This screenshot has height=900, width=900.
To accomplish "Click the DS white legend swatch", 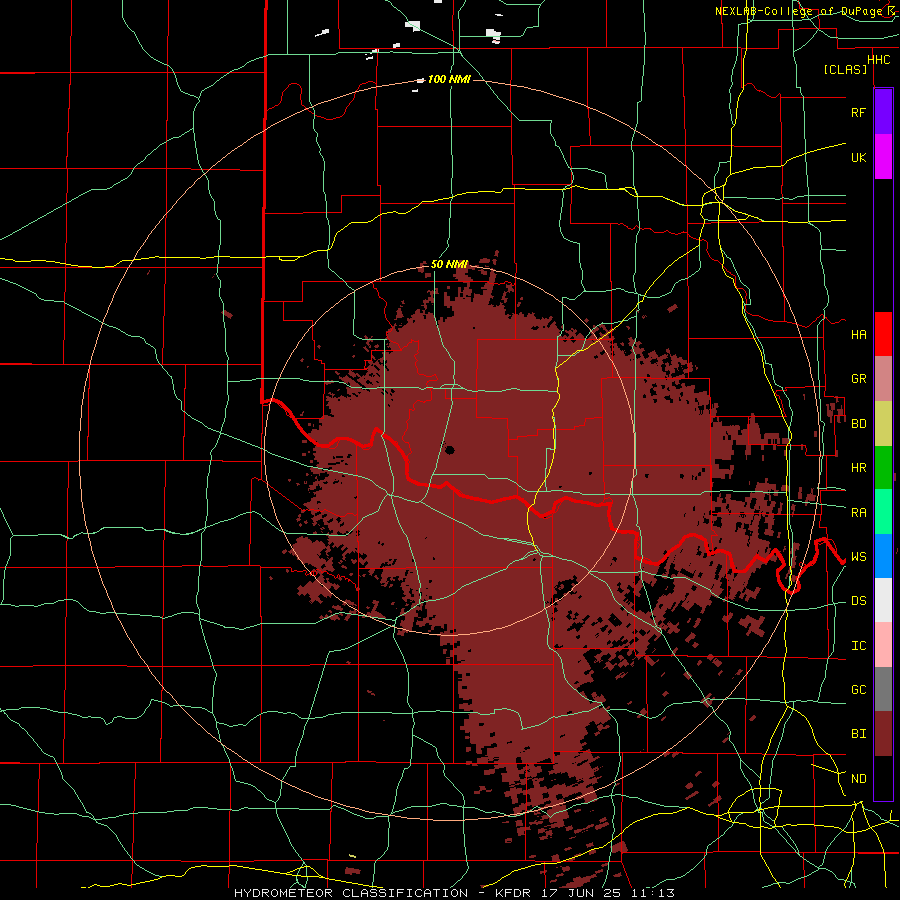I will pyautogui.click(x=883, y=600).
